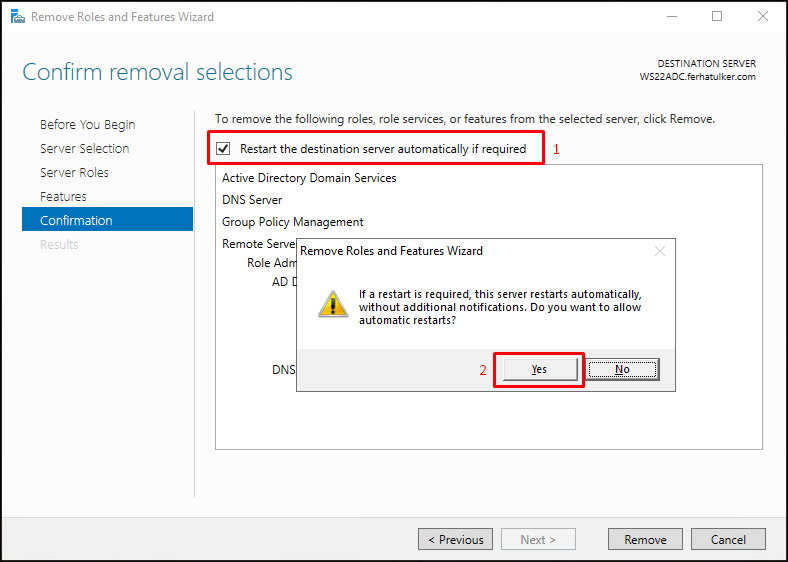Open the Features step
Viewport: 788px width, 562px height.
63,197
